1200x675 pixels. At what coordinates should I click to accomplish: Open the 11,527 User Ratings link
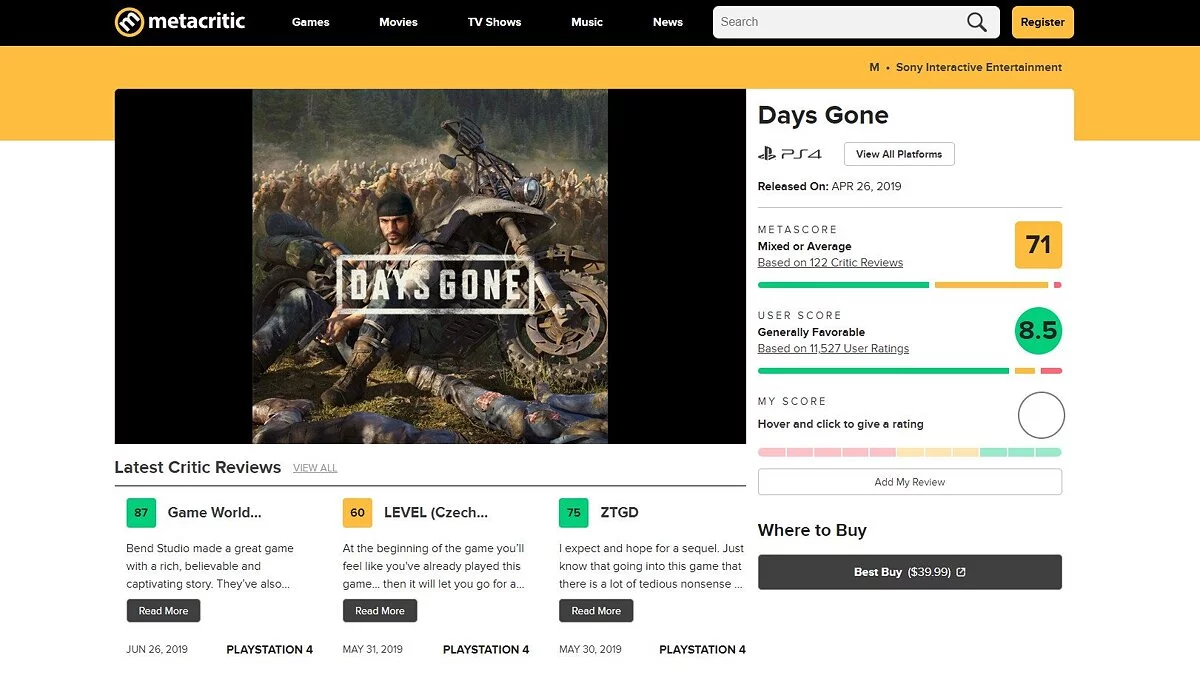pyautogui.click(x=833, y=349)
